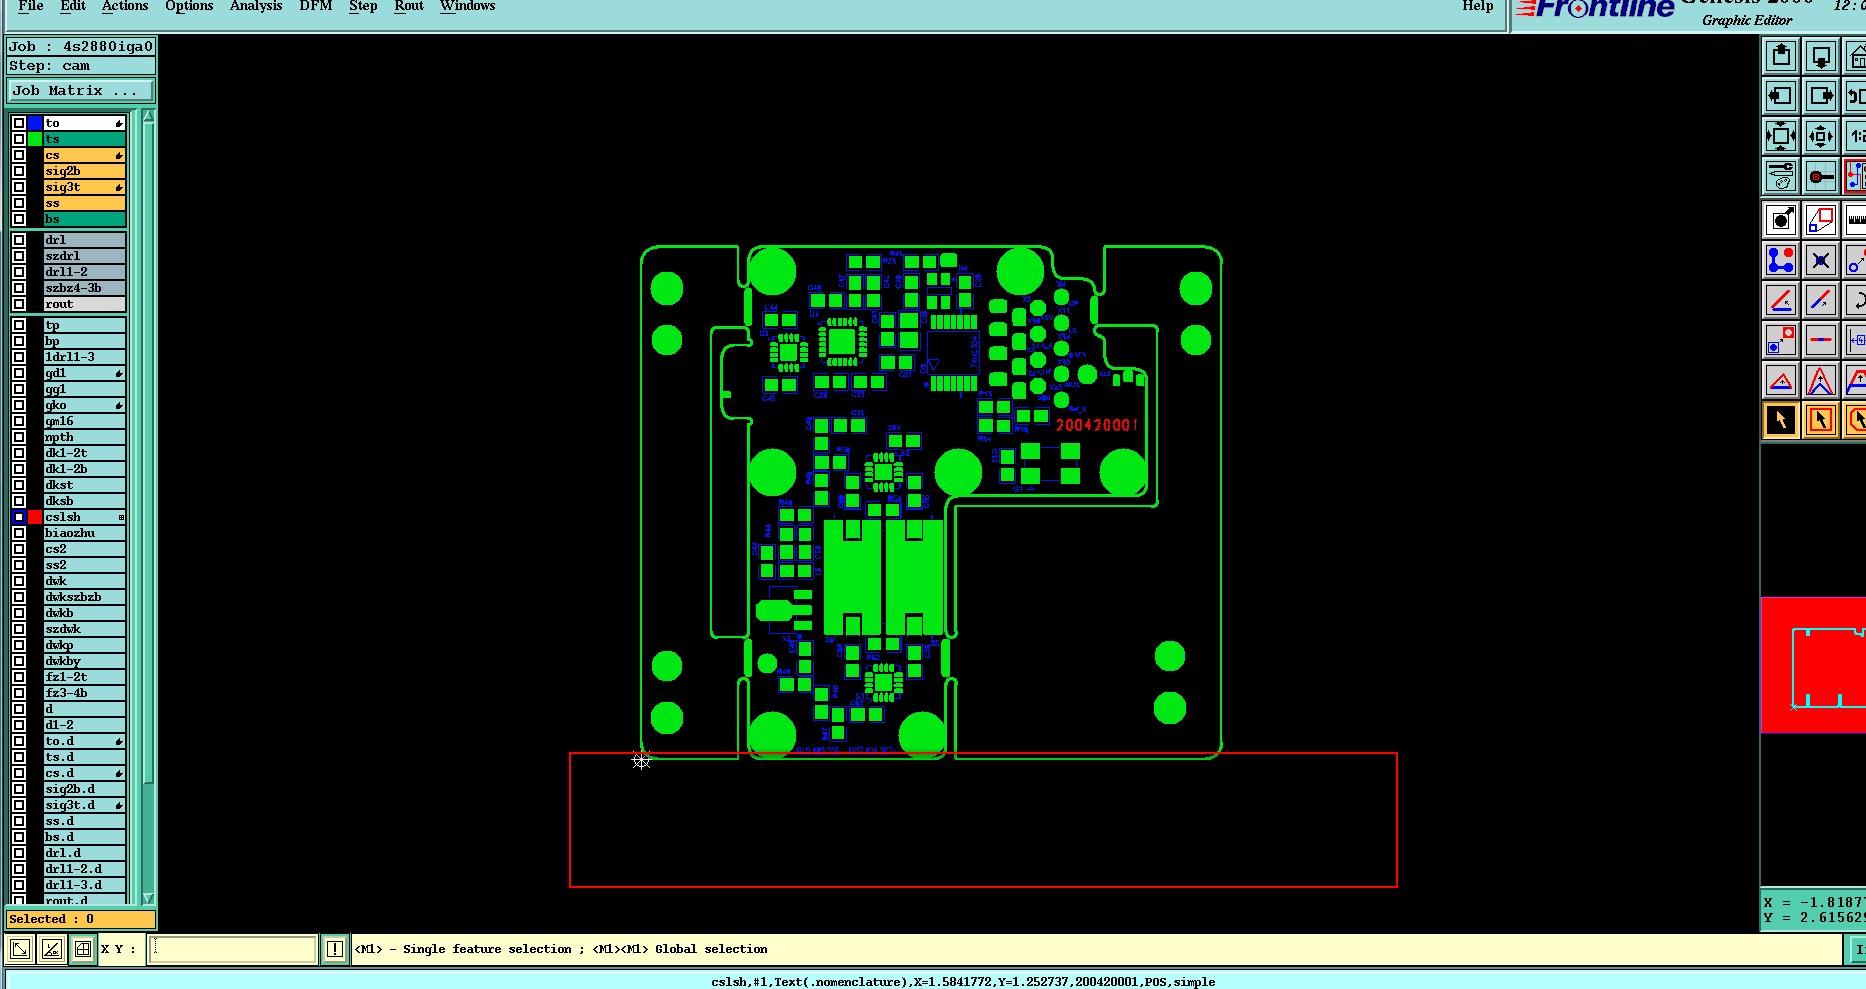Select the red angled line tool
This screenshot has height=989, width=1866.
1781,300
